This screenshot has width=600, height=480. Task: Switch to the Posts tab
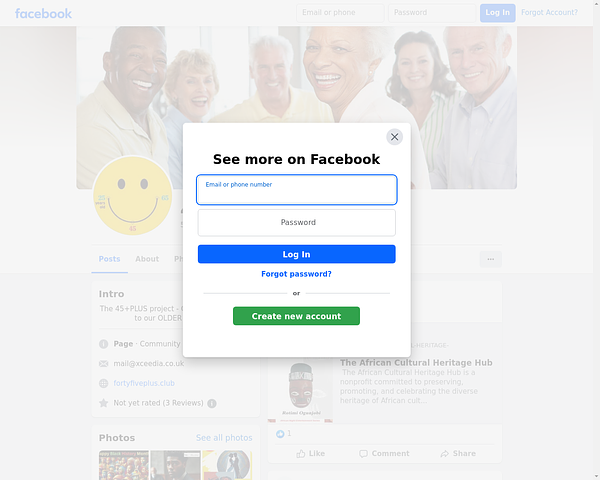tap(109, 259)
